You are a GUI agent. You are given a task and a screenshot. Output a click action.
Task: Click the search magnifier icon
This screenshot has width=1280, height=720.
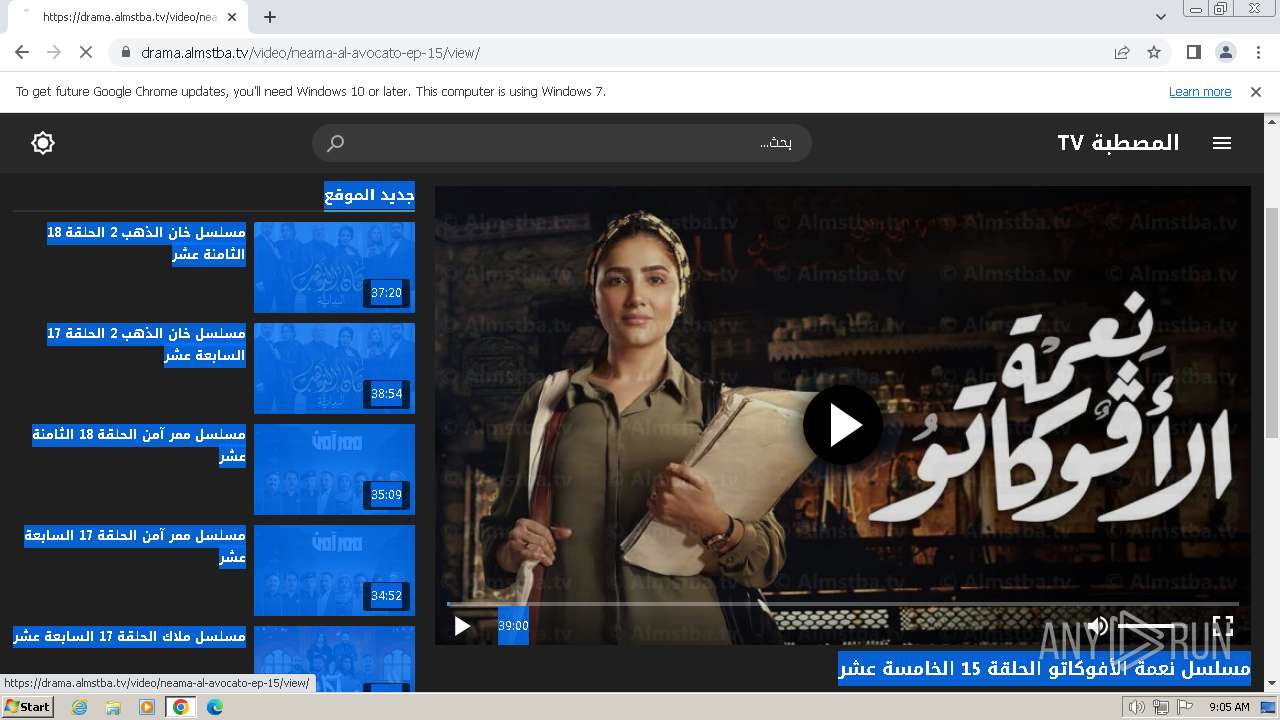coord(336,143)
